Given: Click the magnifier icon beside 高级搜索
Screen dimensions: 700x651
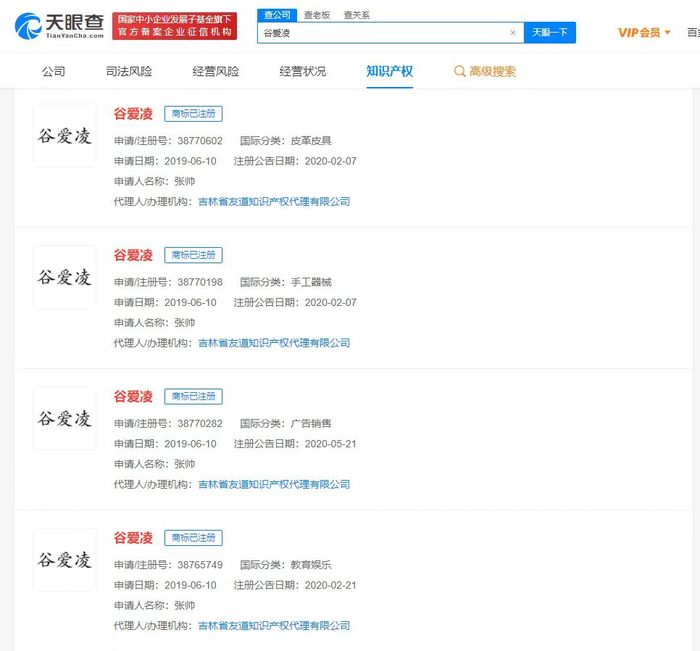Looking at the screenshot, I should tap(459, 71).
